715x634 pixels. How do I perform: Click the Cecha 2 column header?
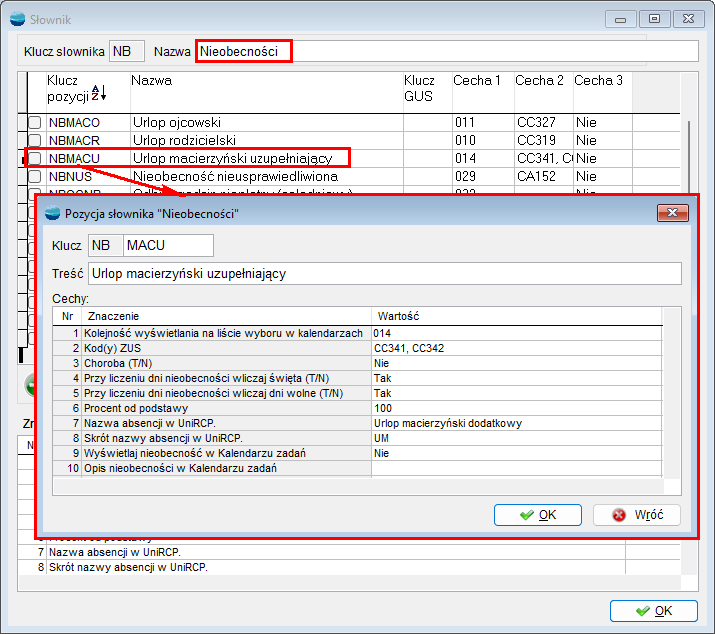click(539, 80)
